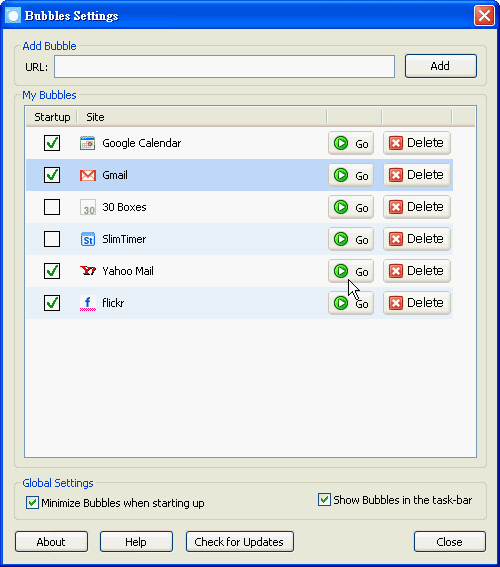The image size is (500, 567).
Task: Click the flickr row favicon
Action: [x=87, y=303]
